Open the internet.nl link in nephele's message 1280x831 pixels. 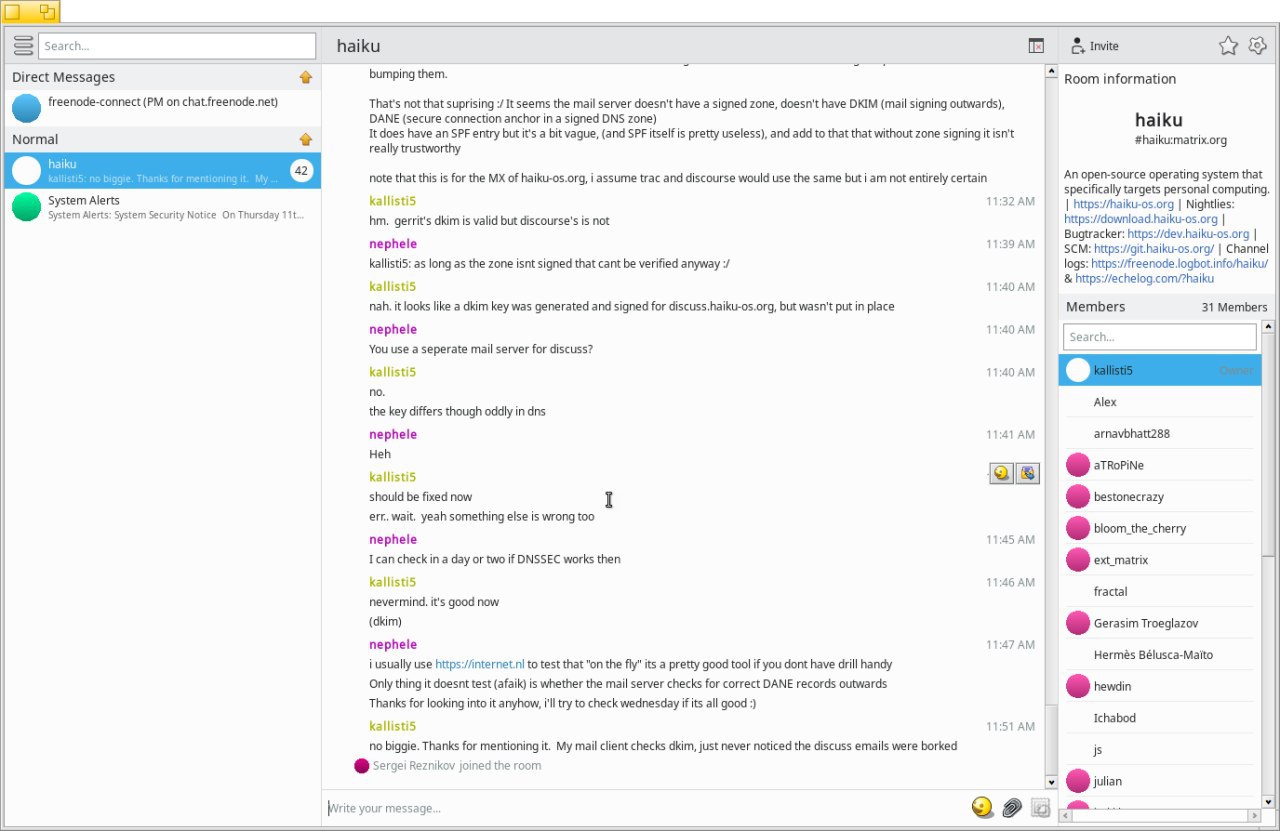479,664
